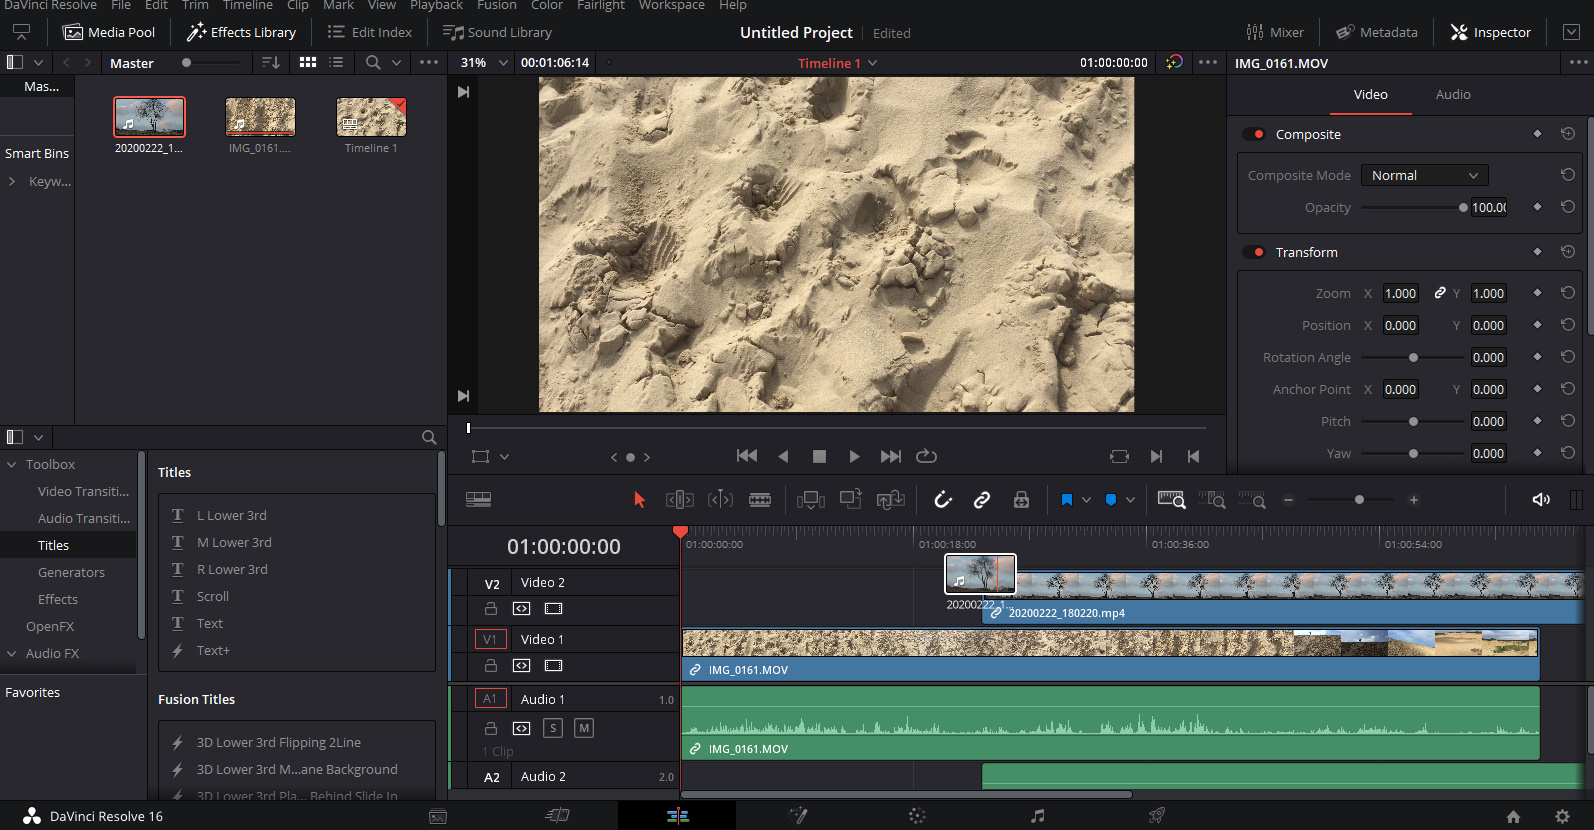Open the Edit Index panel
The image size is (1594, 830).
[x=369, y=32]
